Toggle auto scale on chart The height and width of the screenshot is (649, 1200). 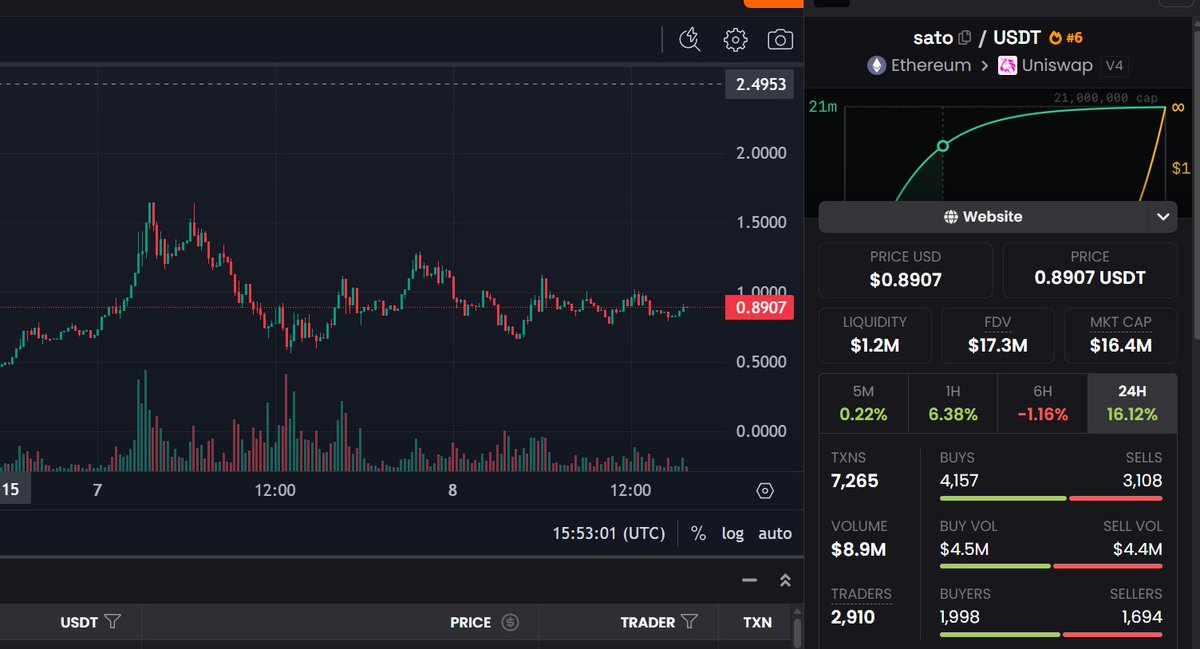(x=775, y=533)
